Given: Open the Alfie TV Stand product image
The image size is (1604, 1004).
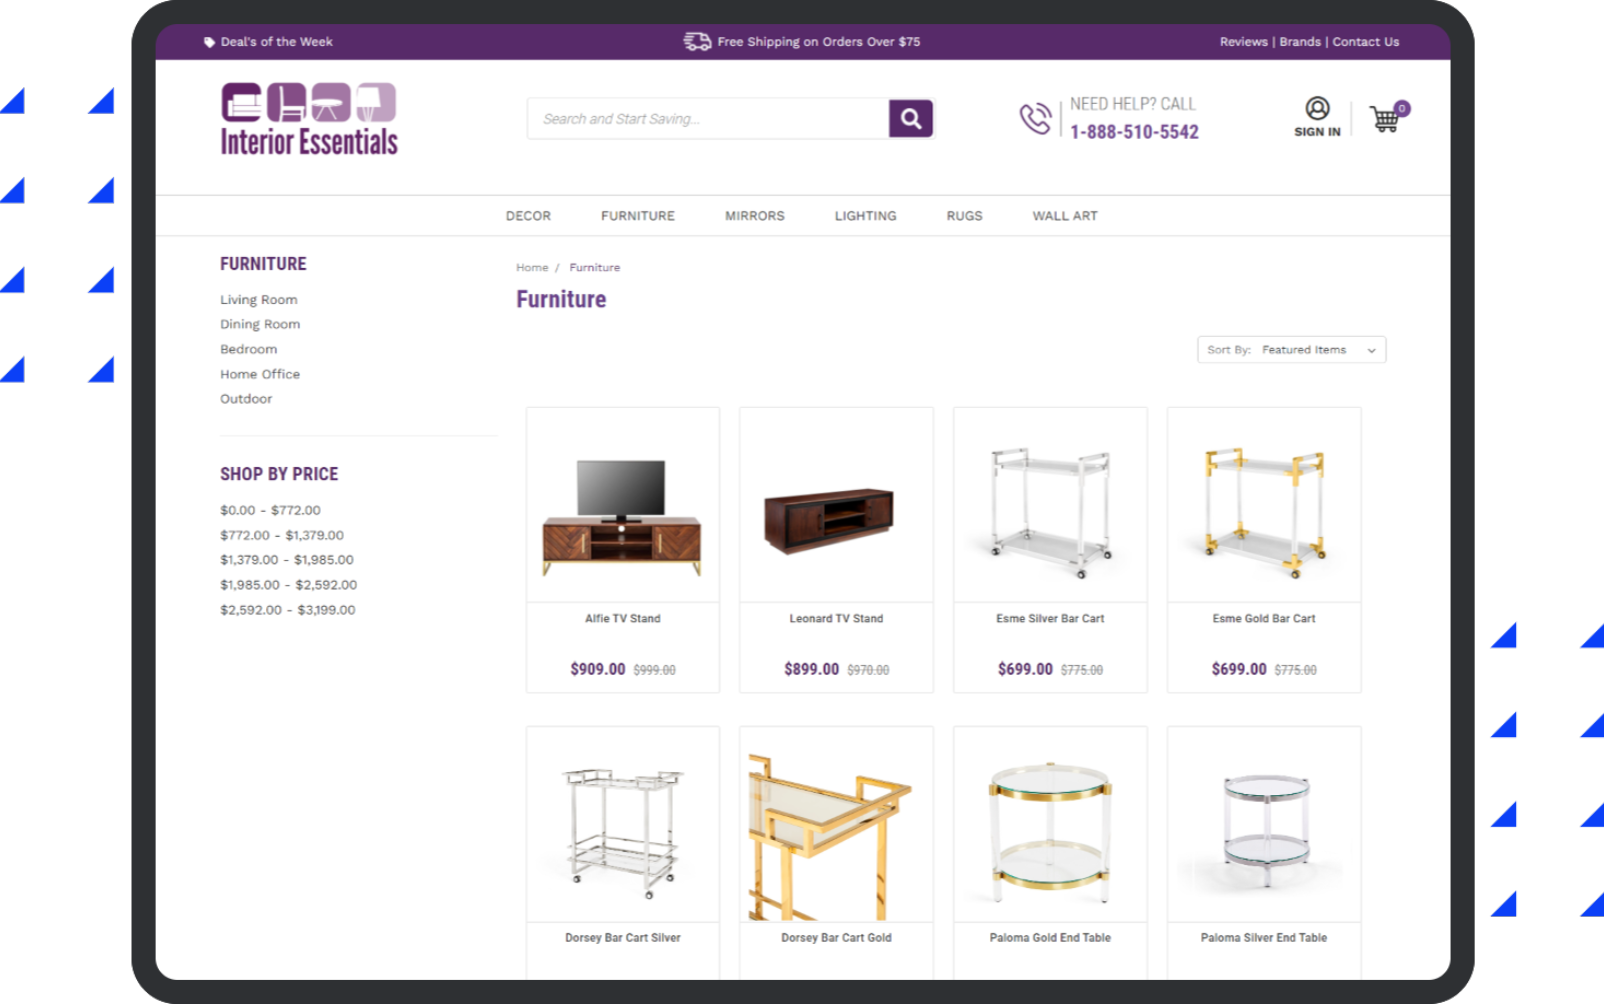Looking at the screenshot, I should (x=622, y=505).
